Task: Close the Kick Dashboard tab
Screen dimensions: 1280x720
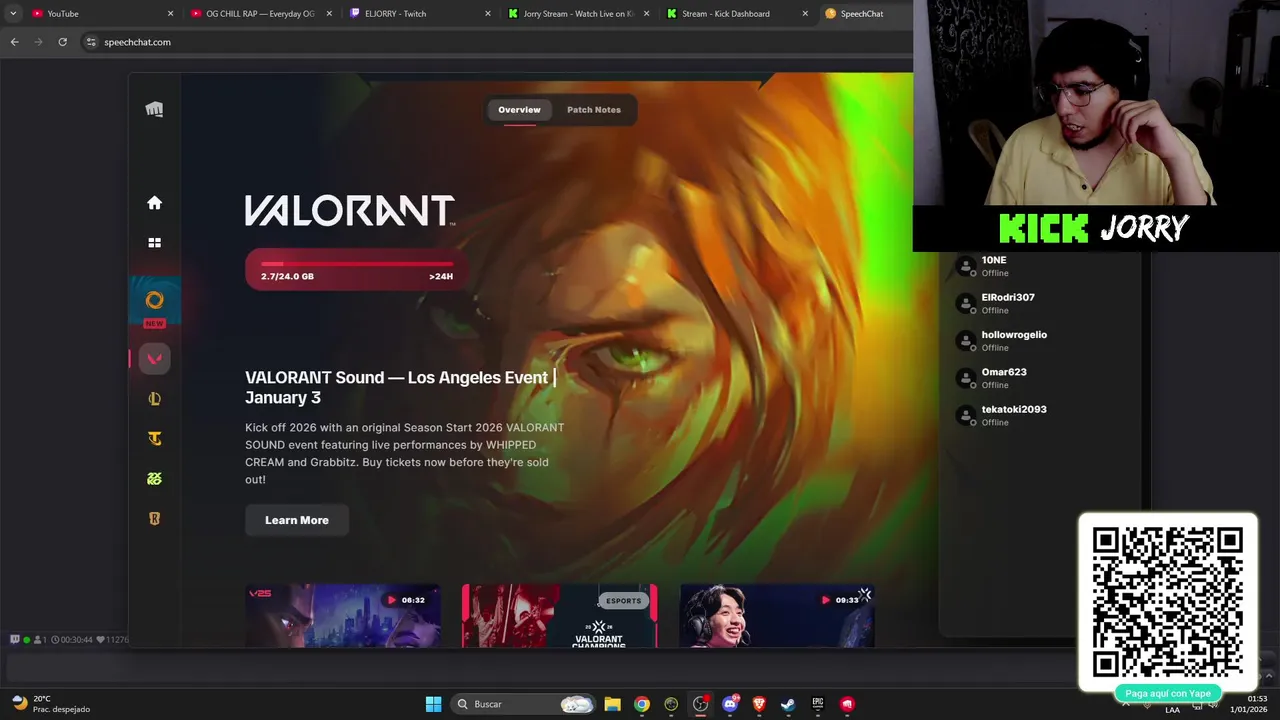Action: coord(805,14)
